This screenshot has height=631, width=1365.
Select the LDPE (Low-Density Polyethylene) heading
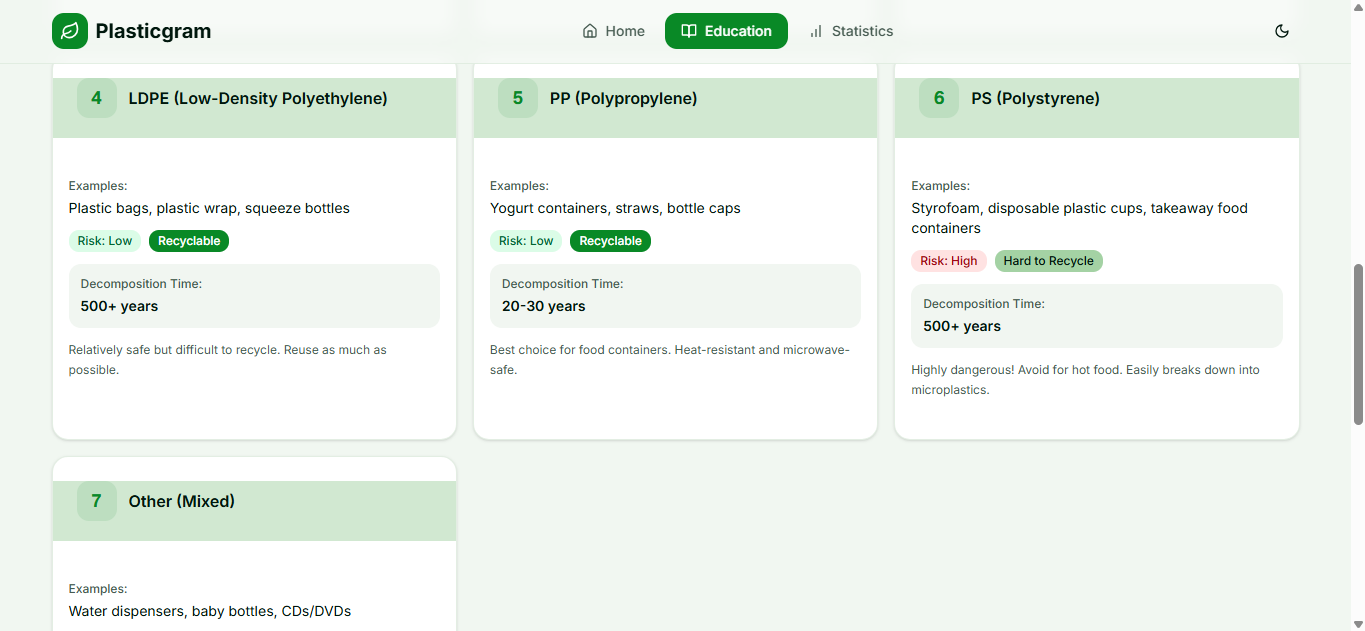[x=258, y=98]
